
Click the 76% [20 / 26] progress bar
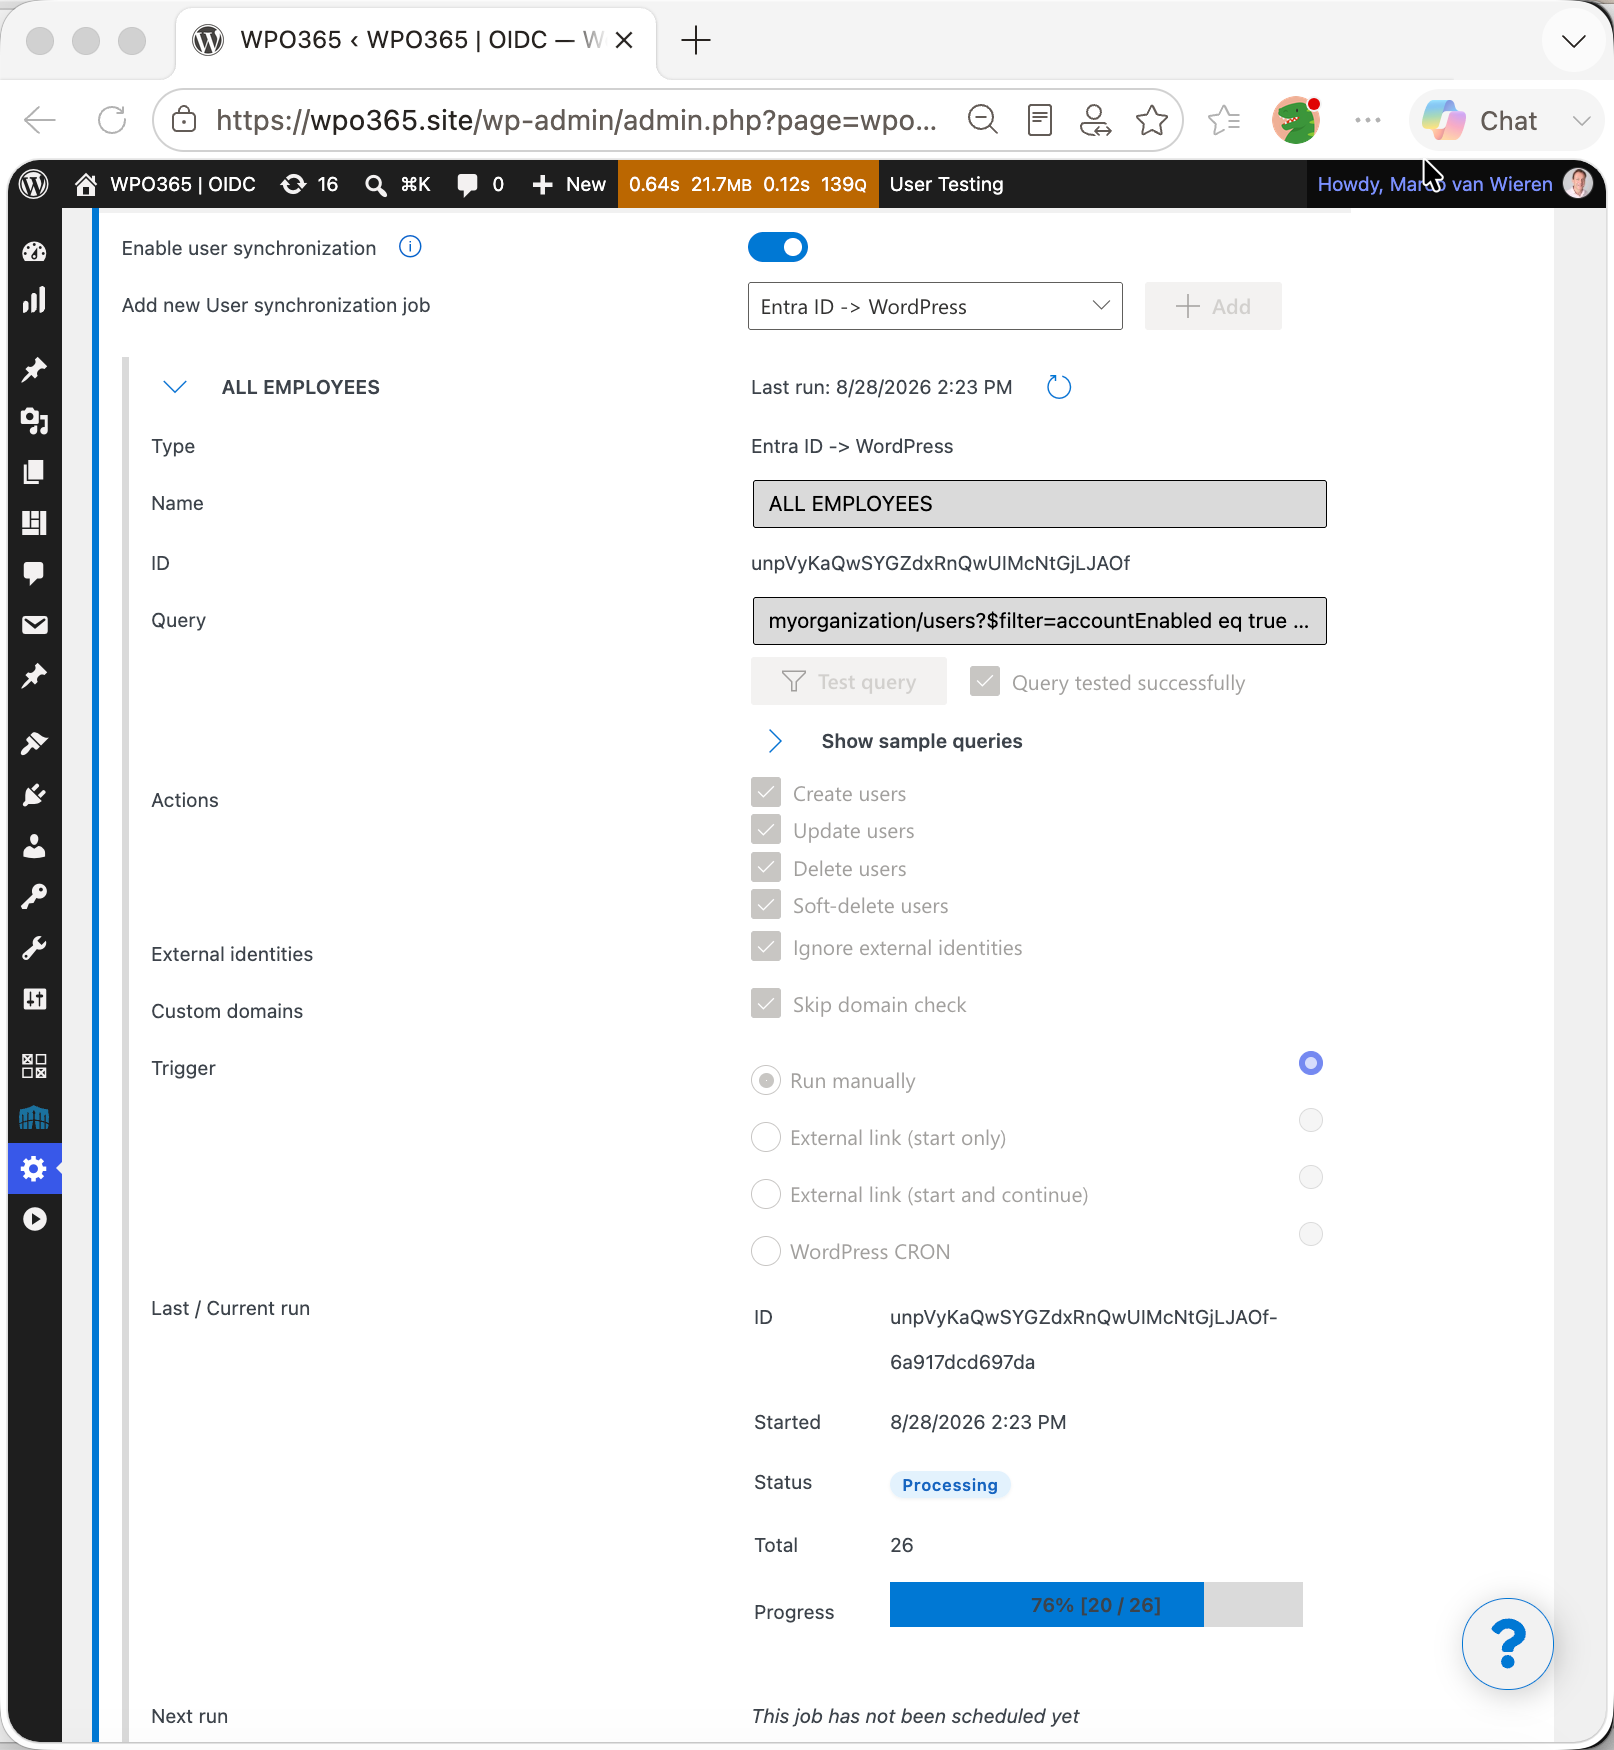pos(1096,1605)
